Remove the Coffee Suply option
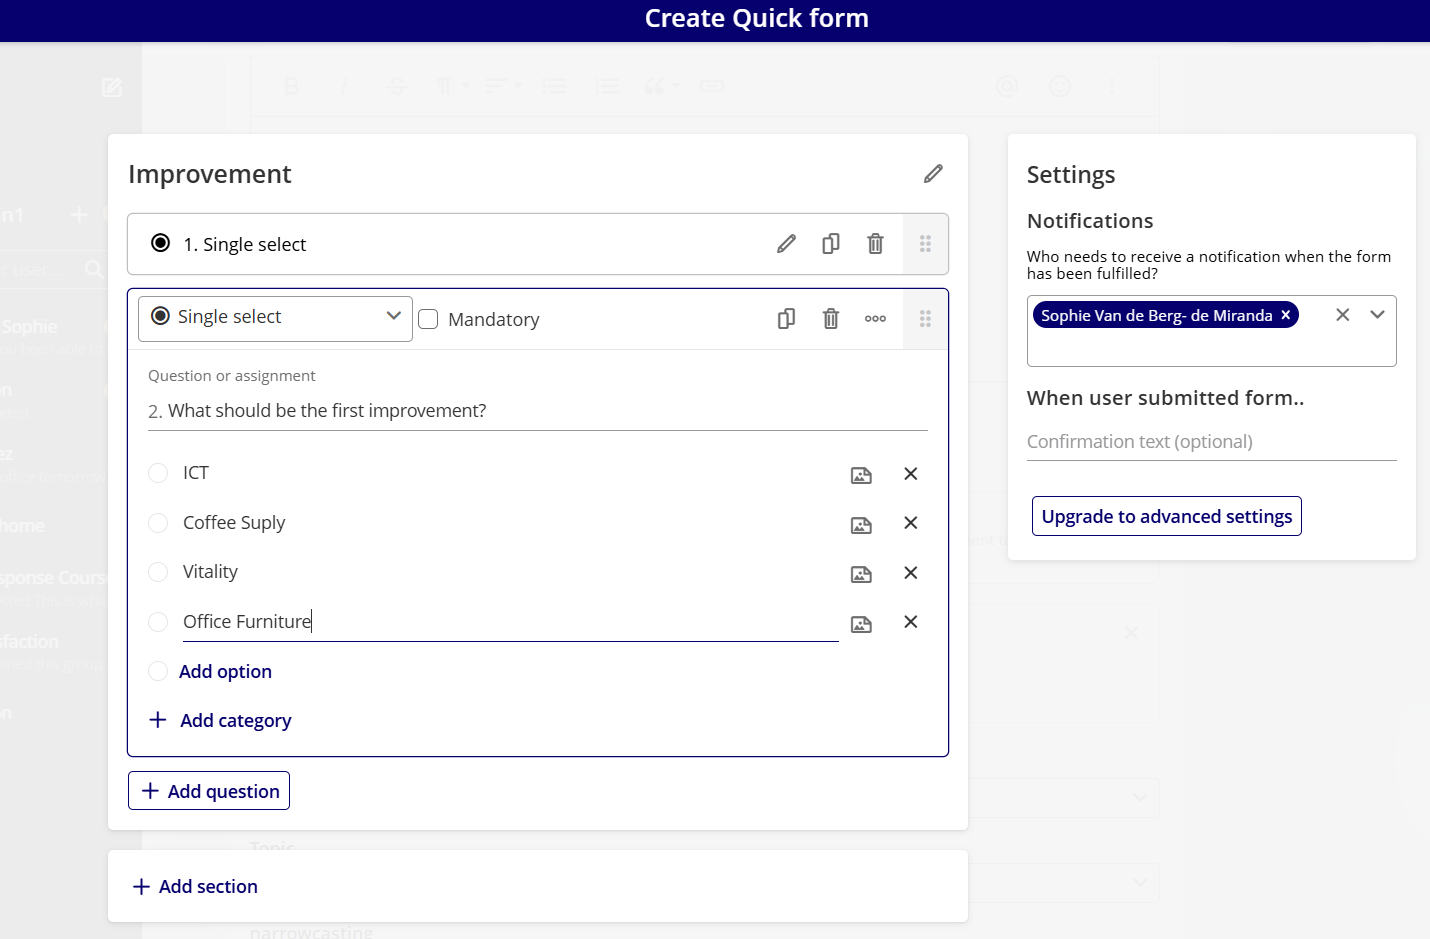The width and height of the screenshot is (1430, 939). pos(911,523)
